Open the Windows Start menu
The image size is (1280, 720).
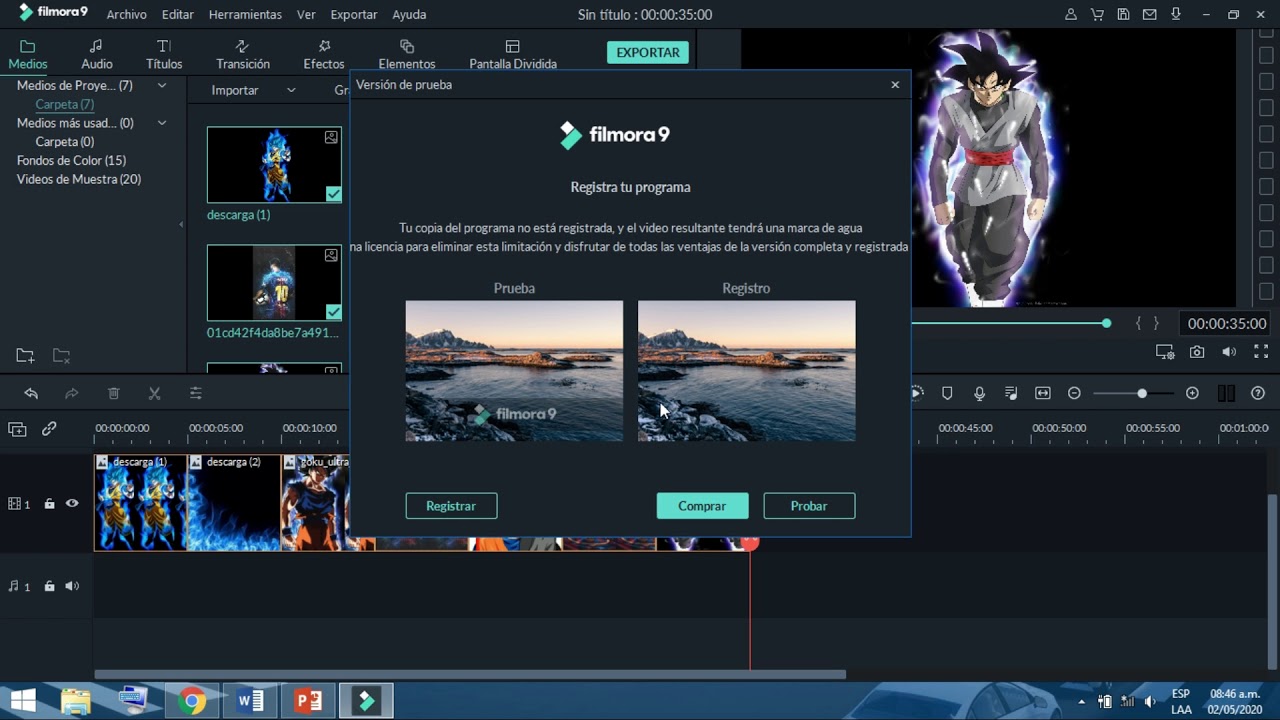(22, 701)
